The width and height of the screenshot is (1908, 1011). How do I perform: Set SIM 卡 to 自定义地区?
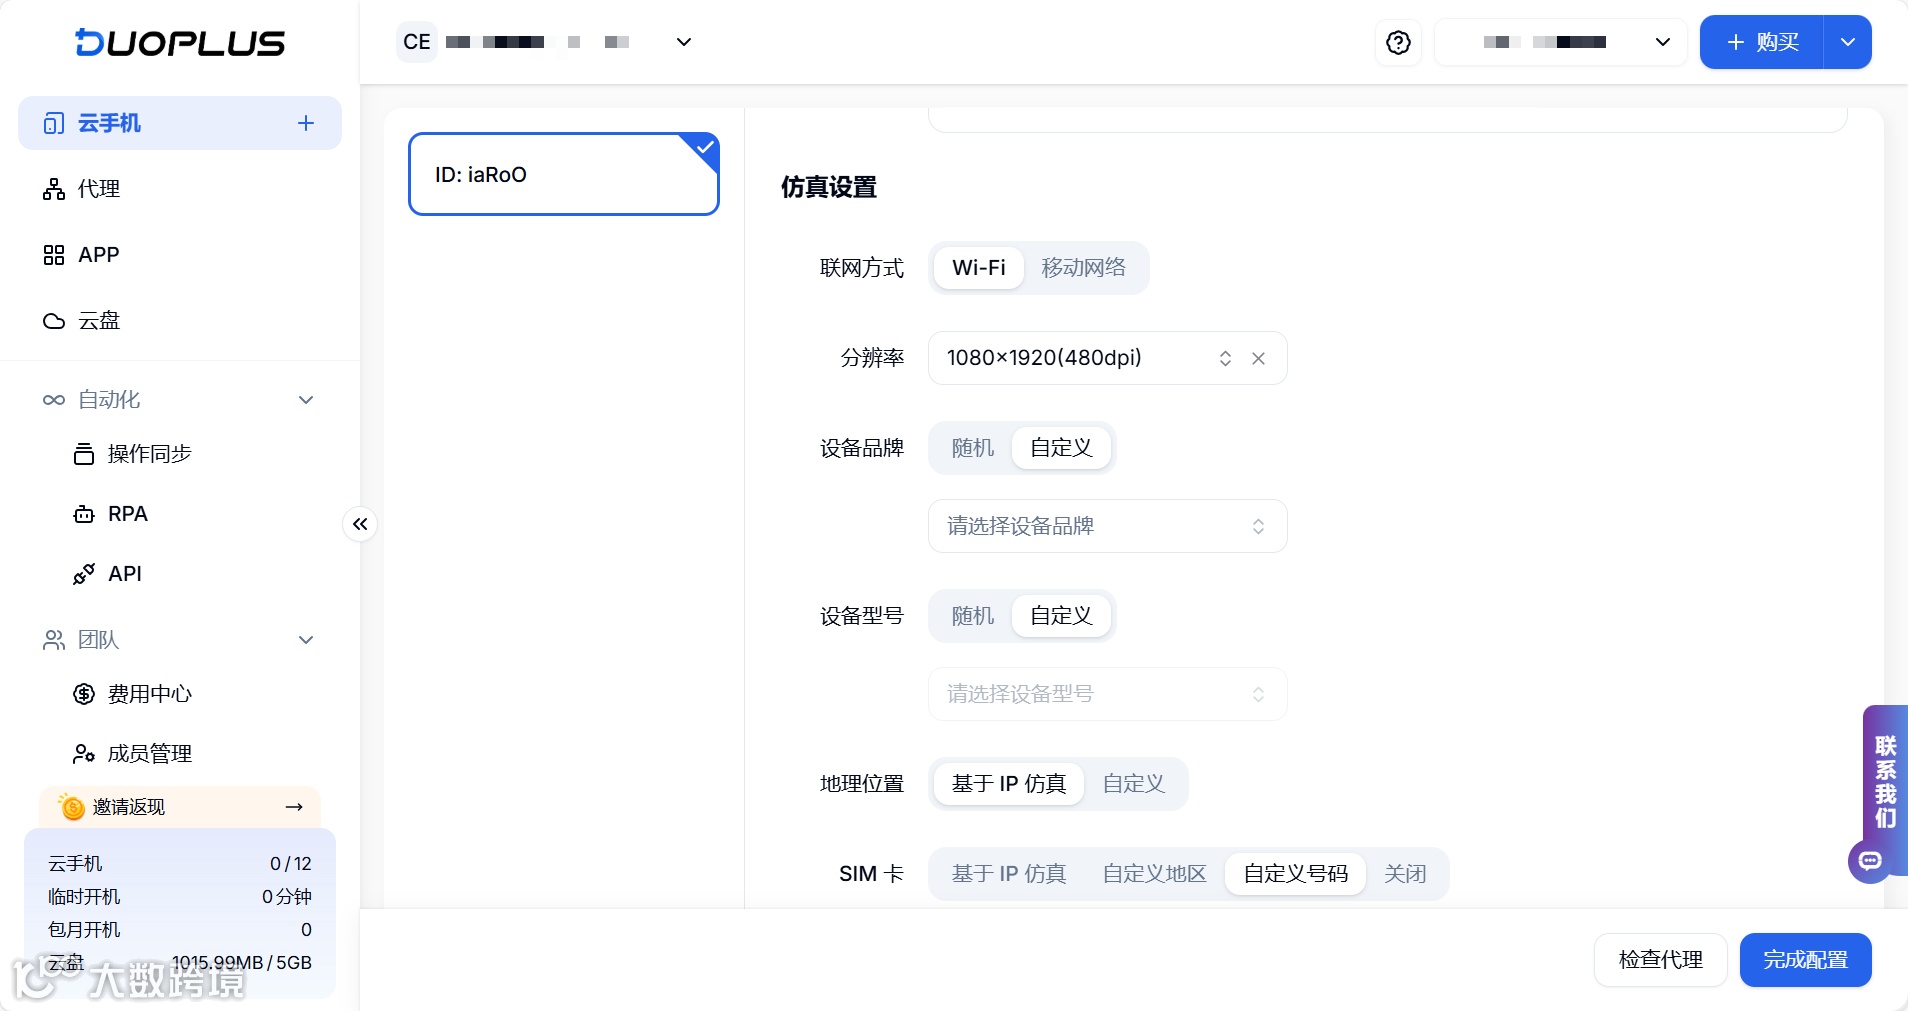click(1155, 874)
